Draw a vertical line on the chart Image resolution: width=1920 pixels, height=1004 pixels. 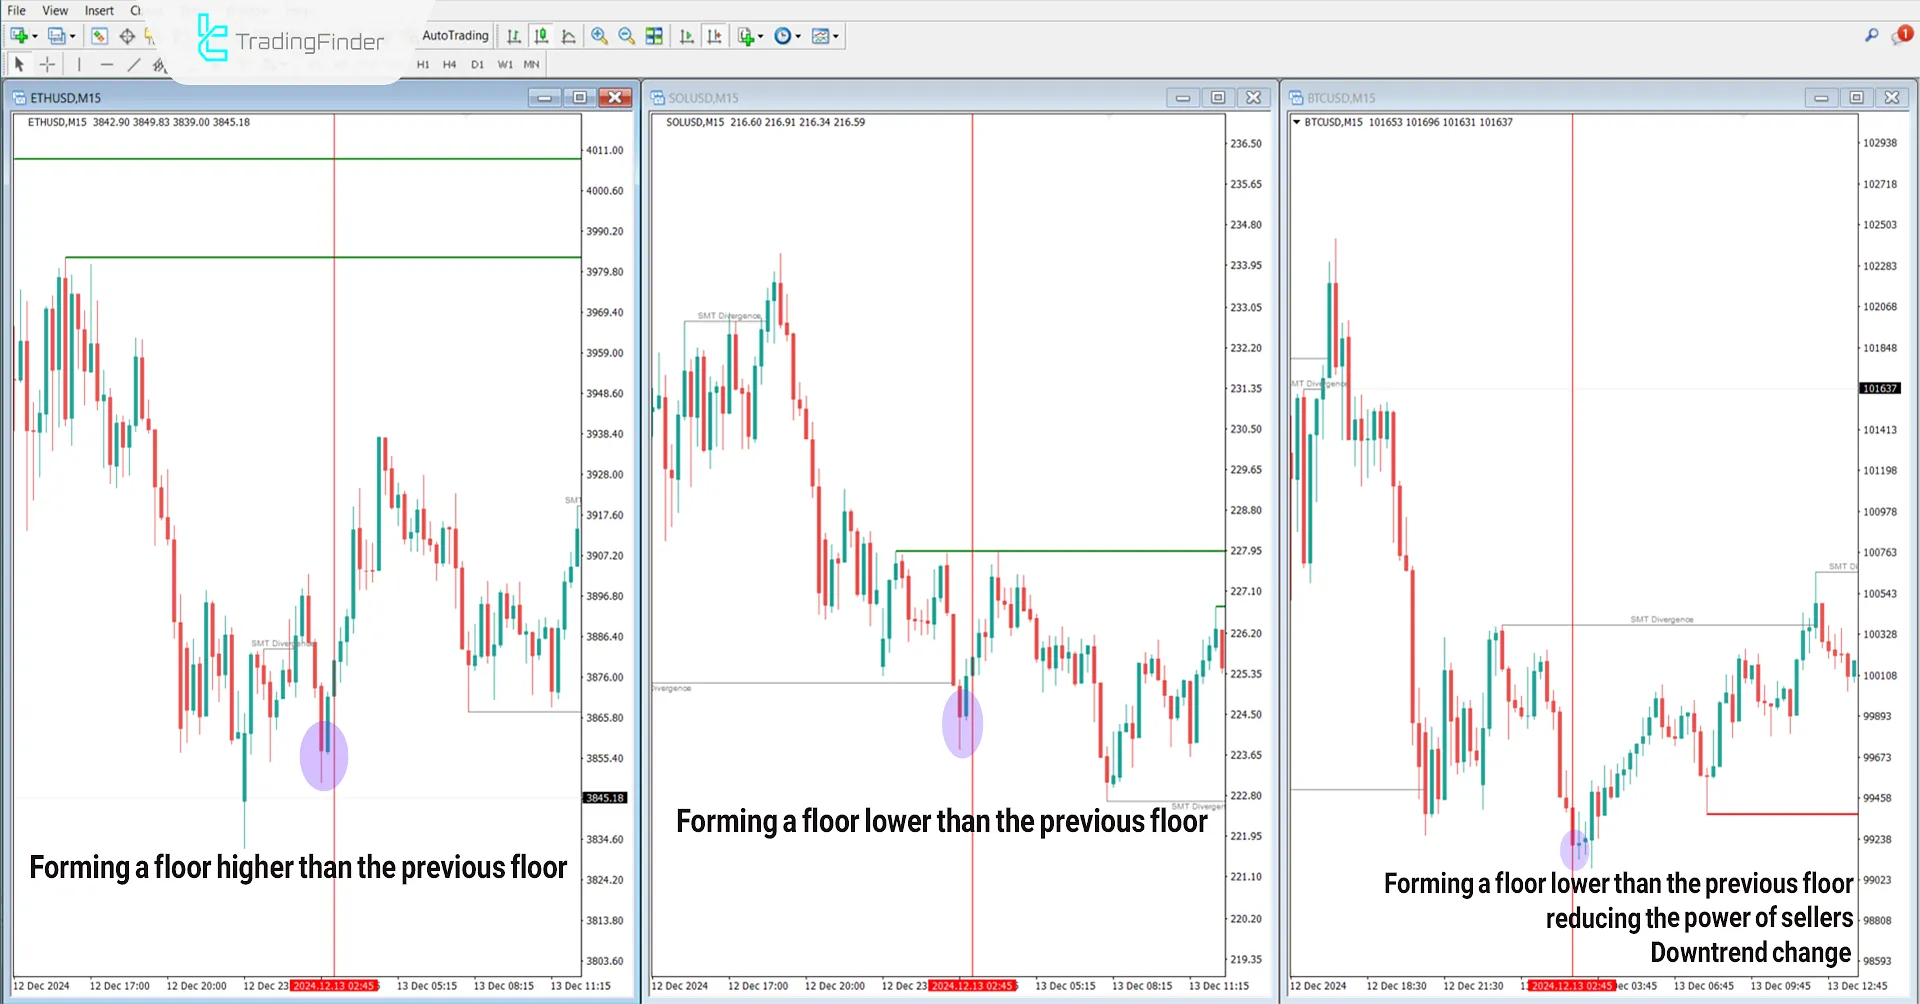coord(79,64)
